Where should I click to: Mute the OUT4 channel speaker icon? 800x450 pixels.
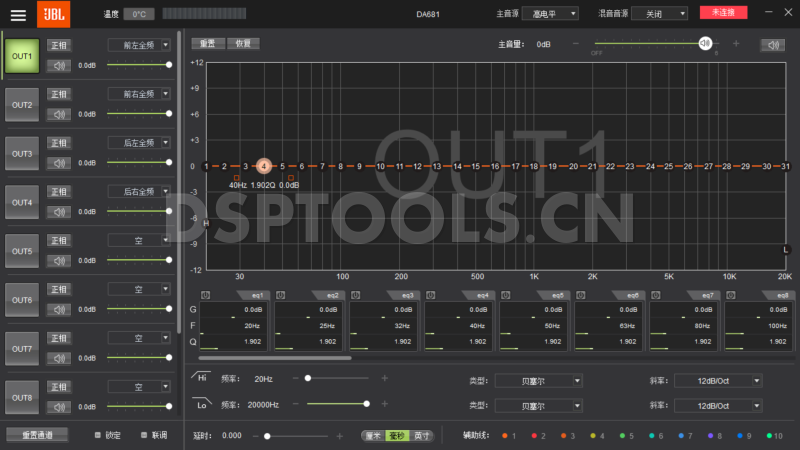59,212
